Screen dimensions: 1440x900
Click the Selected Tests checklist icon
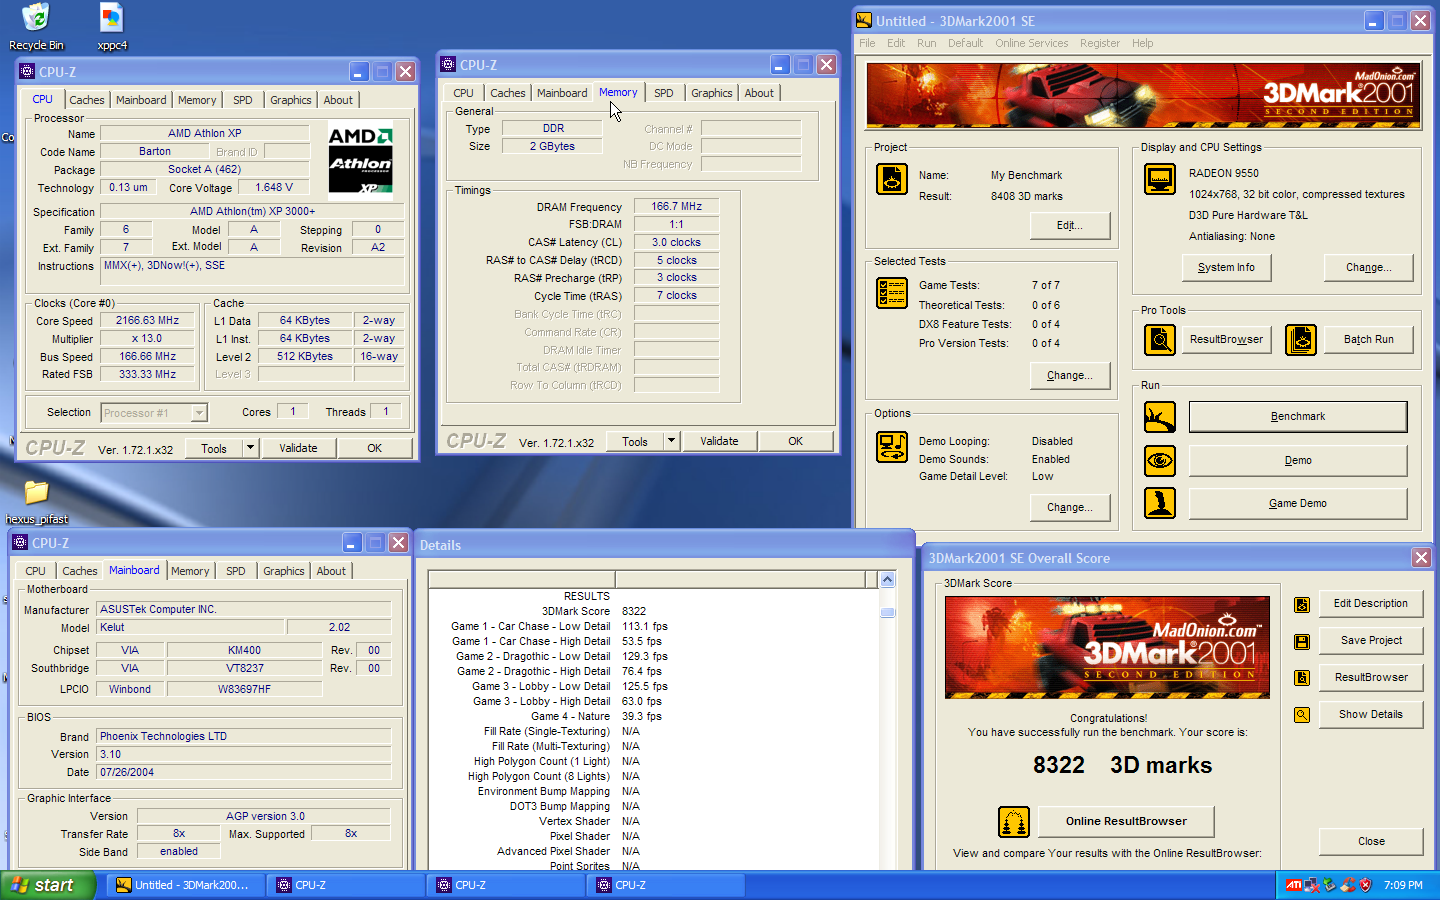[892, 293]
